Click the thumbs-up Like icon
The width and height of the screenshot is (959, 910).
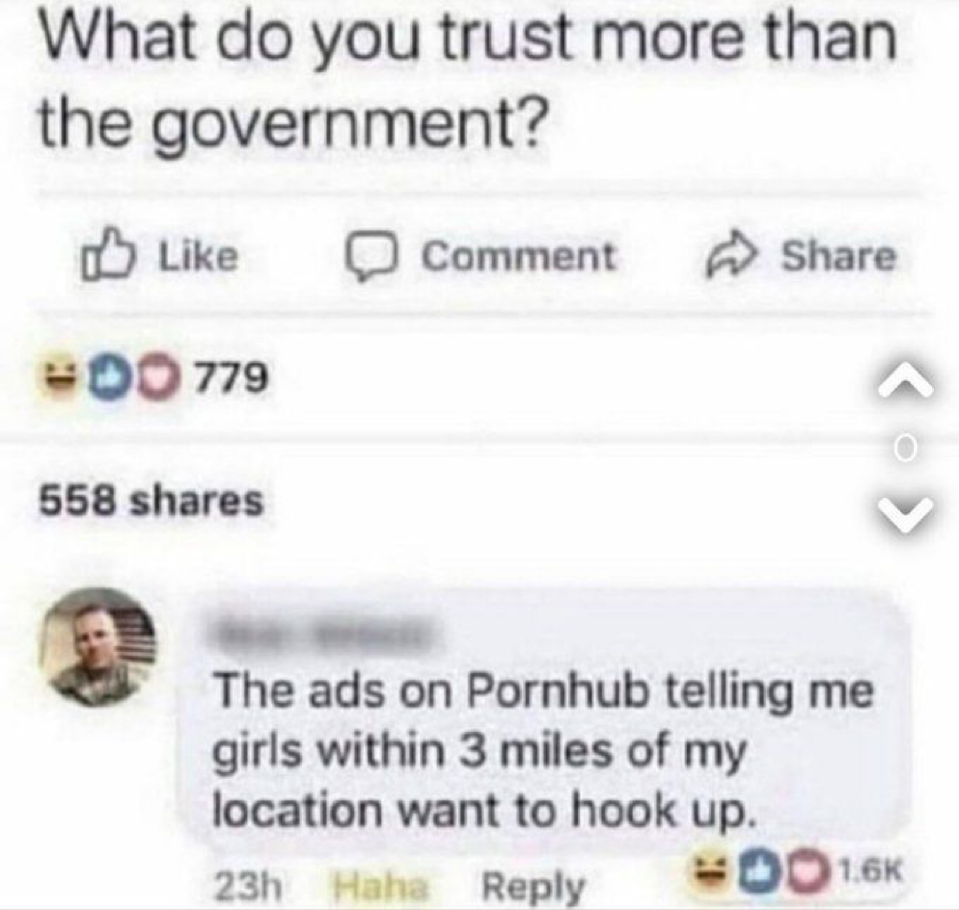pyautogui.click(x=106, y=254)
